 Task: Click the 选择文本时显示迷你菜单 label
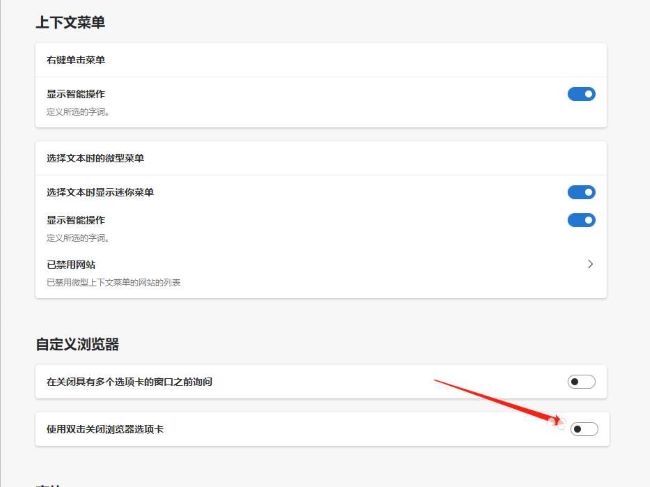coord(100,192)
